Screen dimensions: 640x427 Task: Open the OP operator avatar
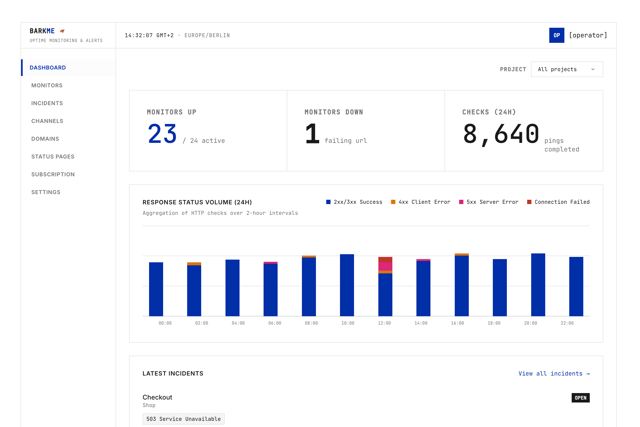[556, 35]
